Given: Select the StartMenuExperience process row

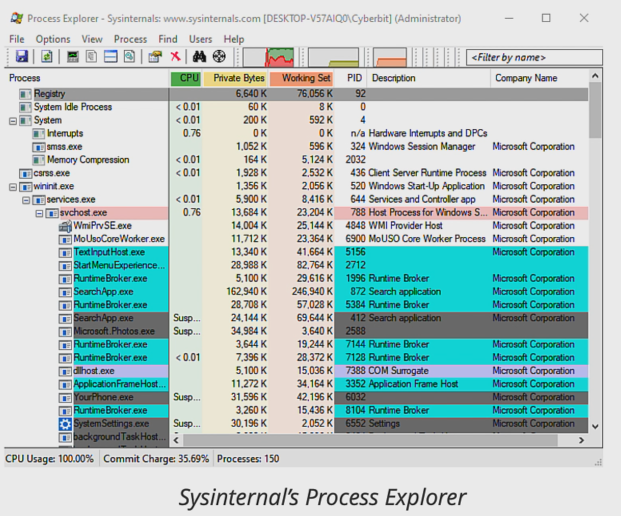Looking at the screenshot, I should (x=296, y=265).
